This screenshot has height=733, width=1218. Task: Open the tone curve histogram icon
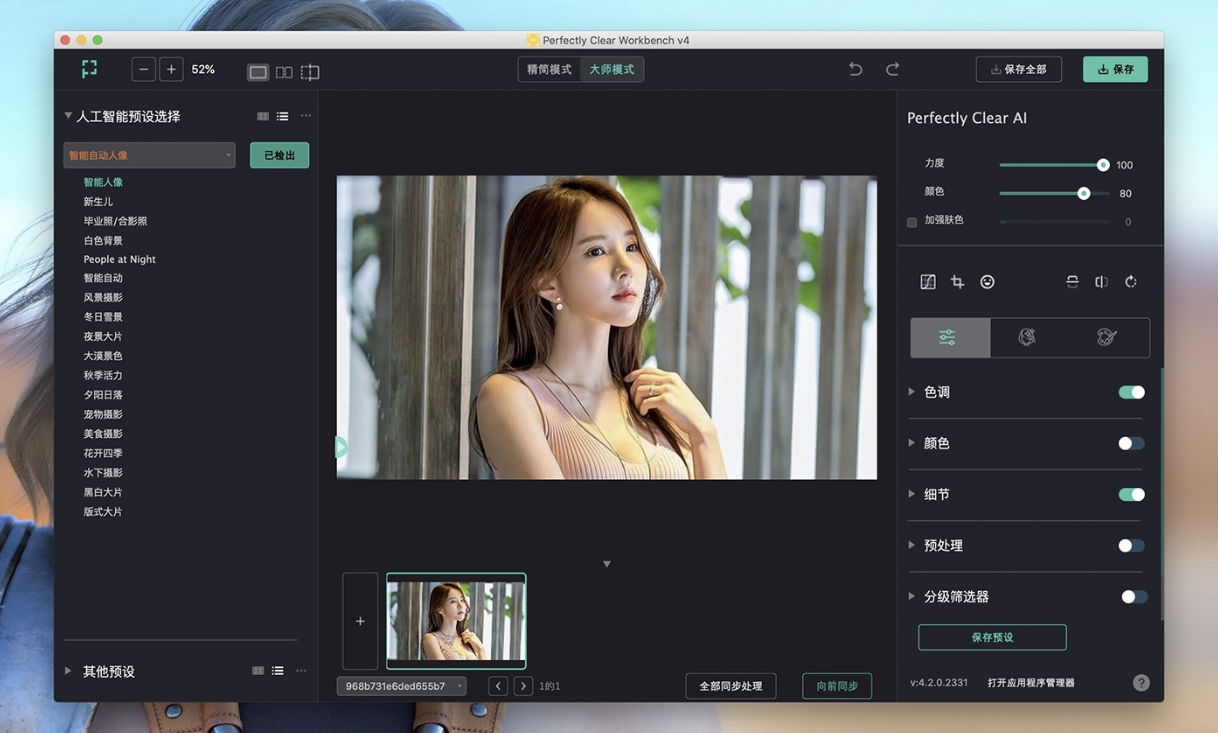pos(928,282)
